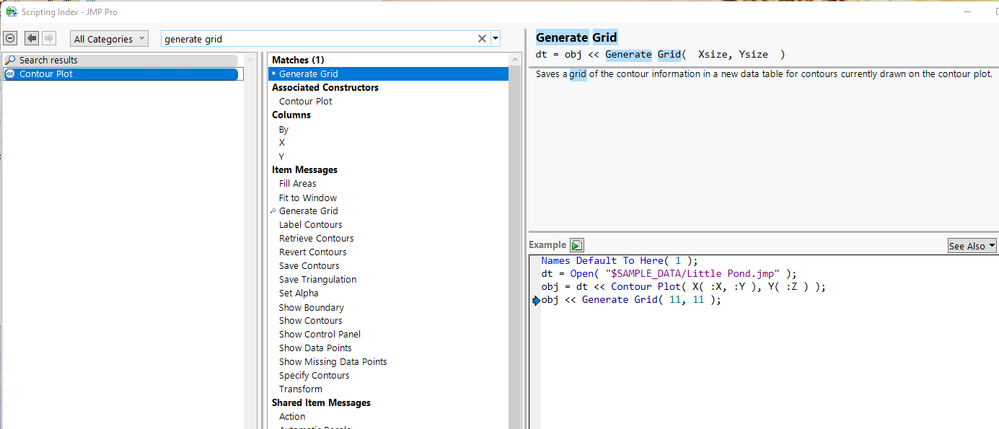The width and height of the screenshot is (999, 429).
Task: Select the X column item
Action: click(282, 143)
